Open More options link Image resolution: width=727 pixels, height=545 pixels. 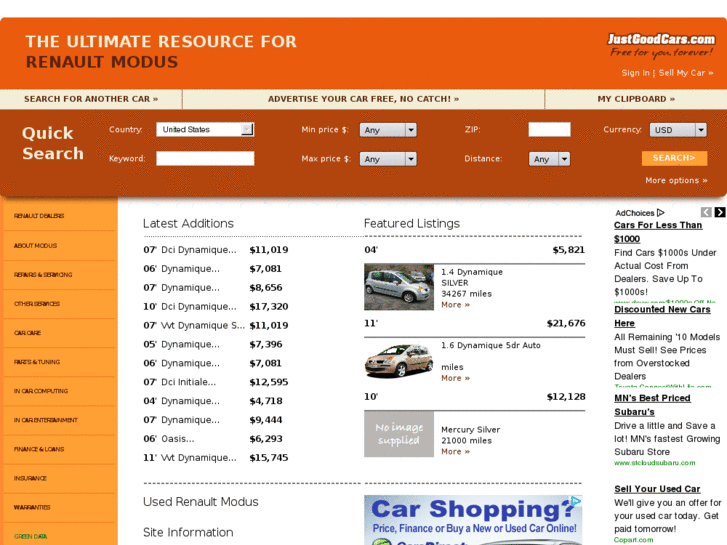[676, 180]
